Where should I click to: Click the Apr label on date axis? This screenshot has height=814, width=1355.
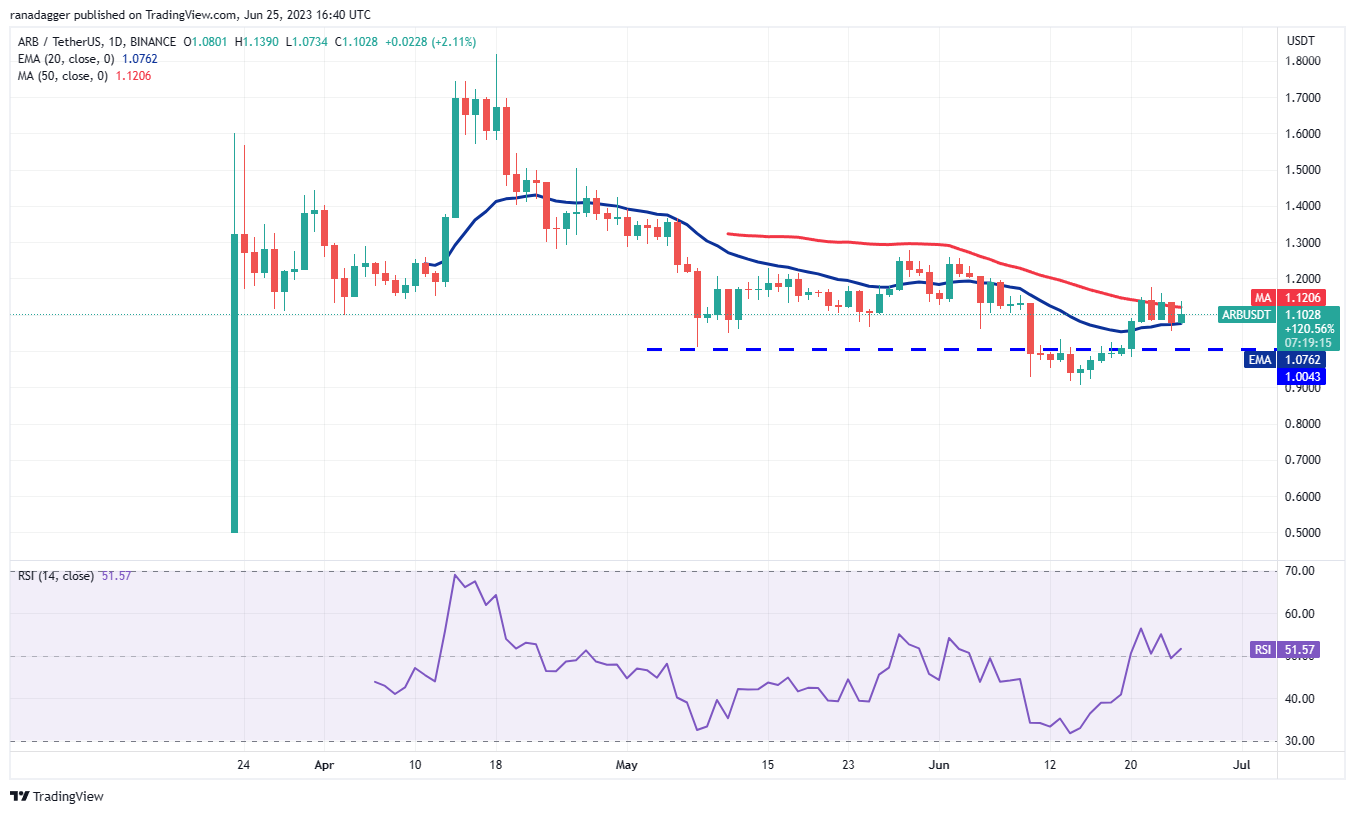(x=324, y=764)
